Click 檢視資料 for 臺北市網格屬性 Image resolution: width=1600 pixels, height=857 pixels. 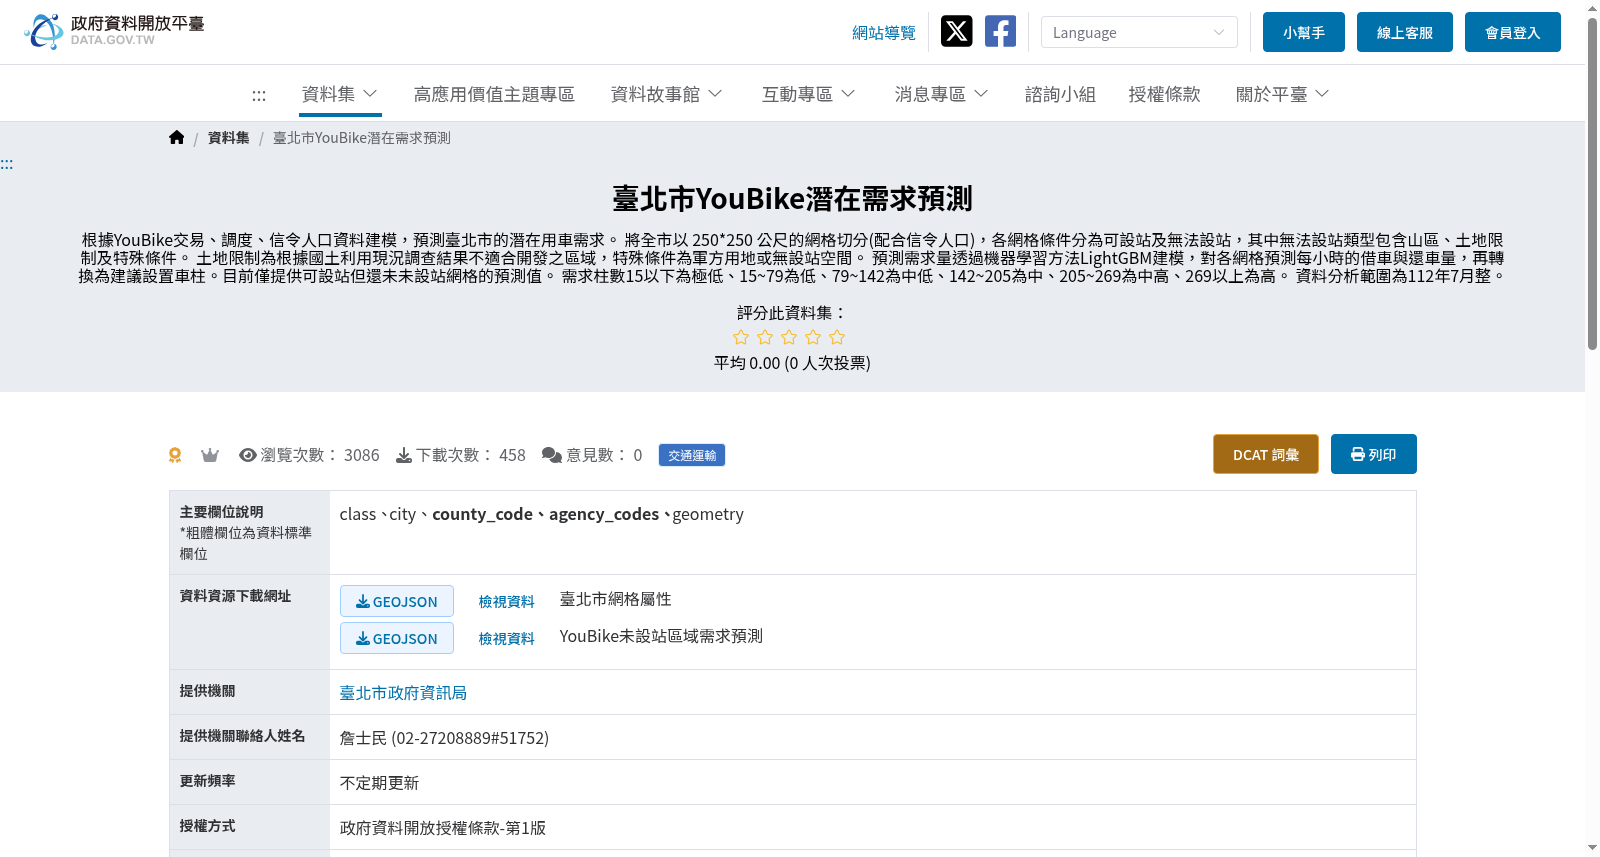point(507,601)
